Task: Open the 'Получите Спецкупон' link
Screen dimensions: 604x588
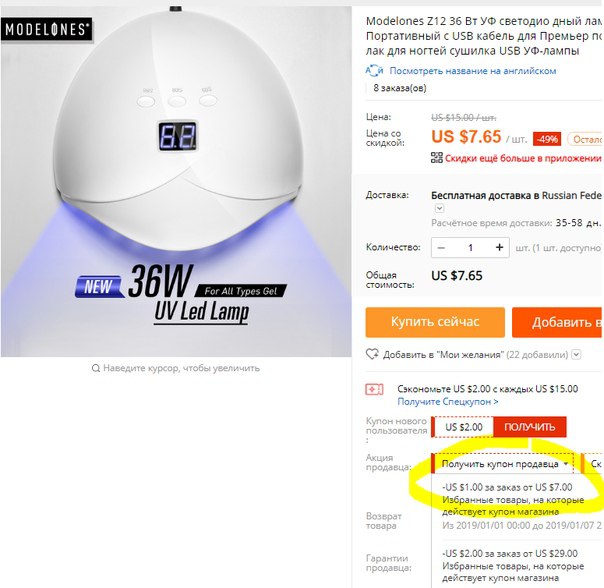Action: click(x=448, y=402)
